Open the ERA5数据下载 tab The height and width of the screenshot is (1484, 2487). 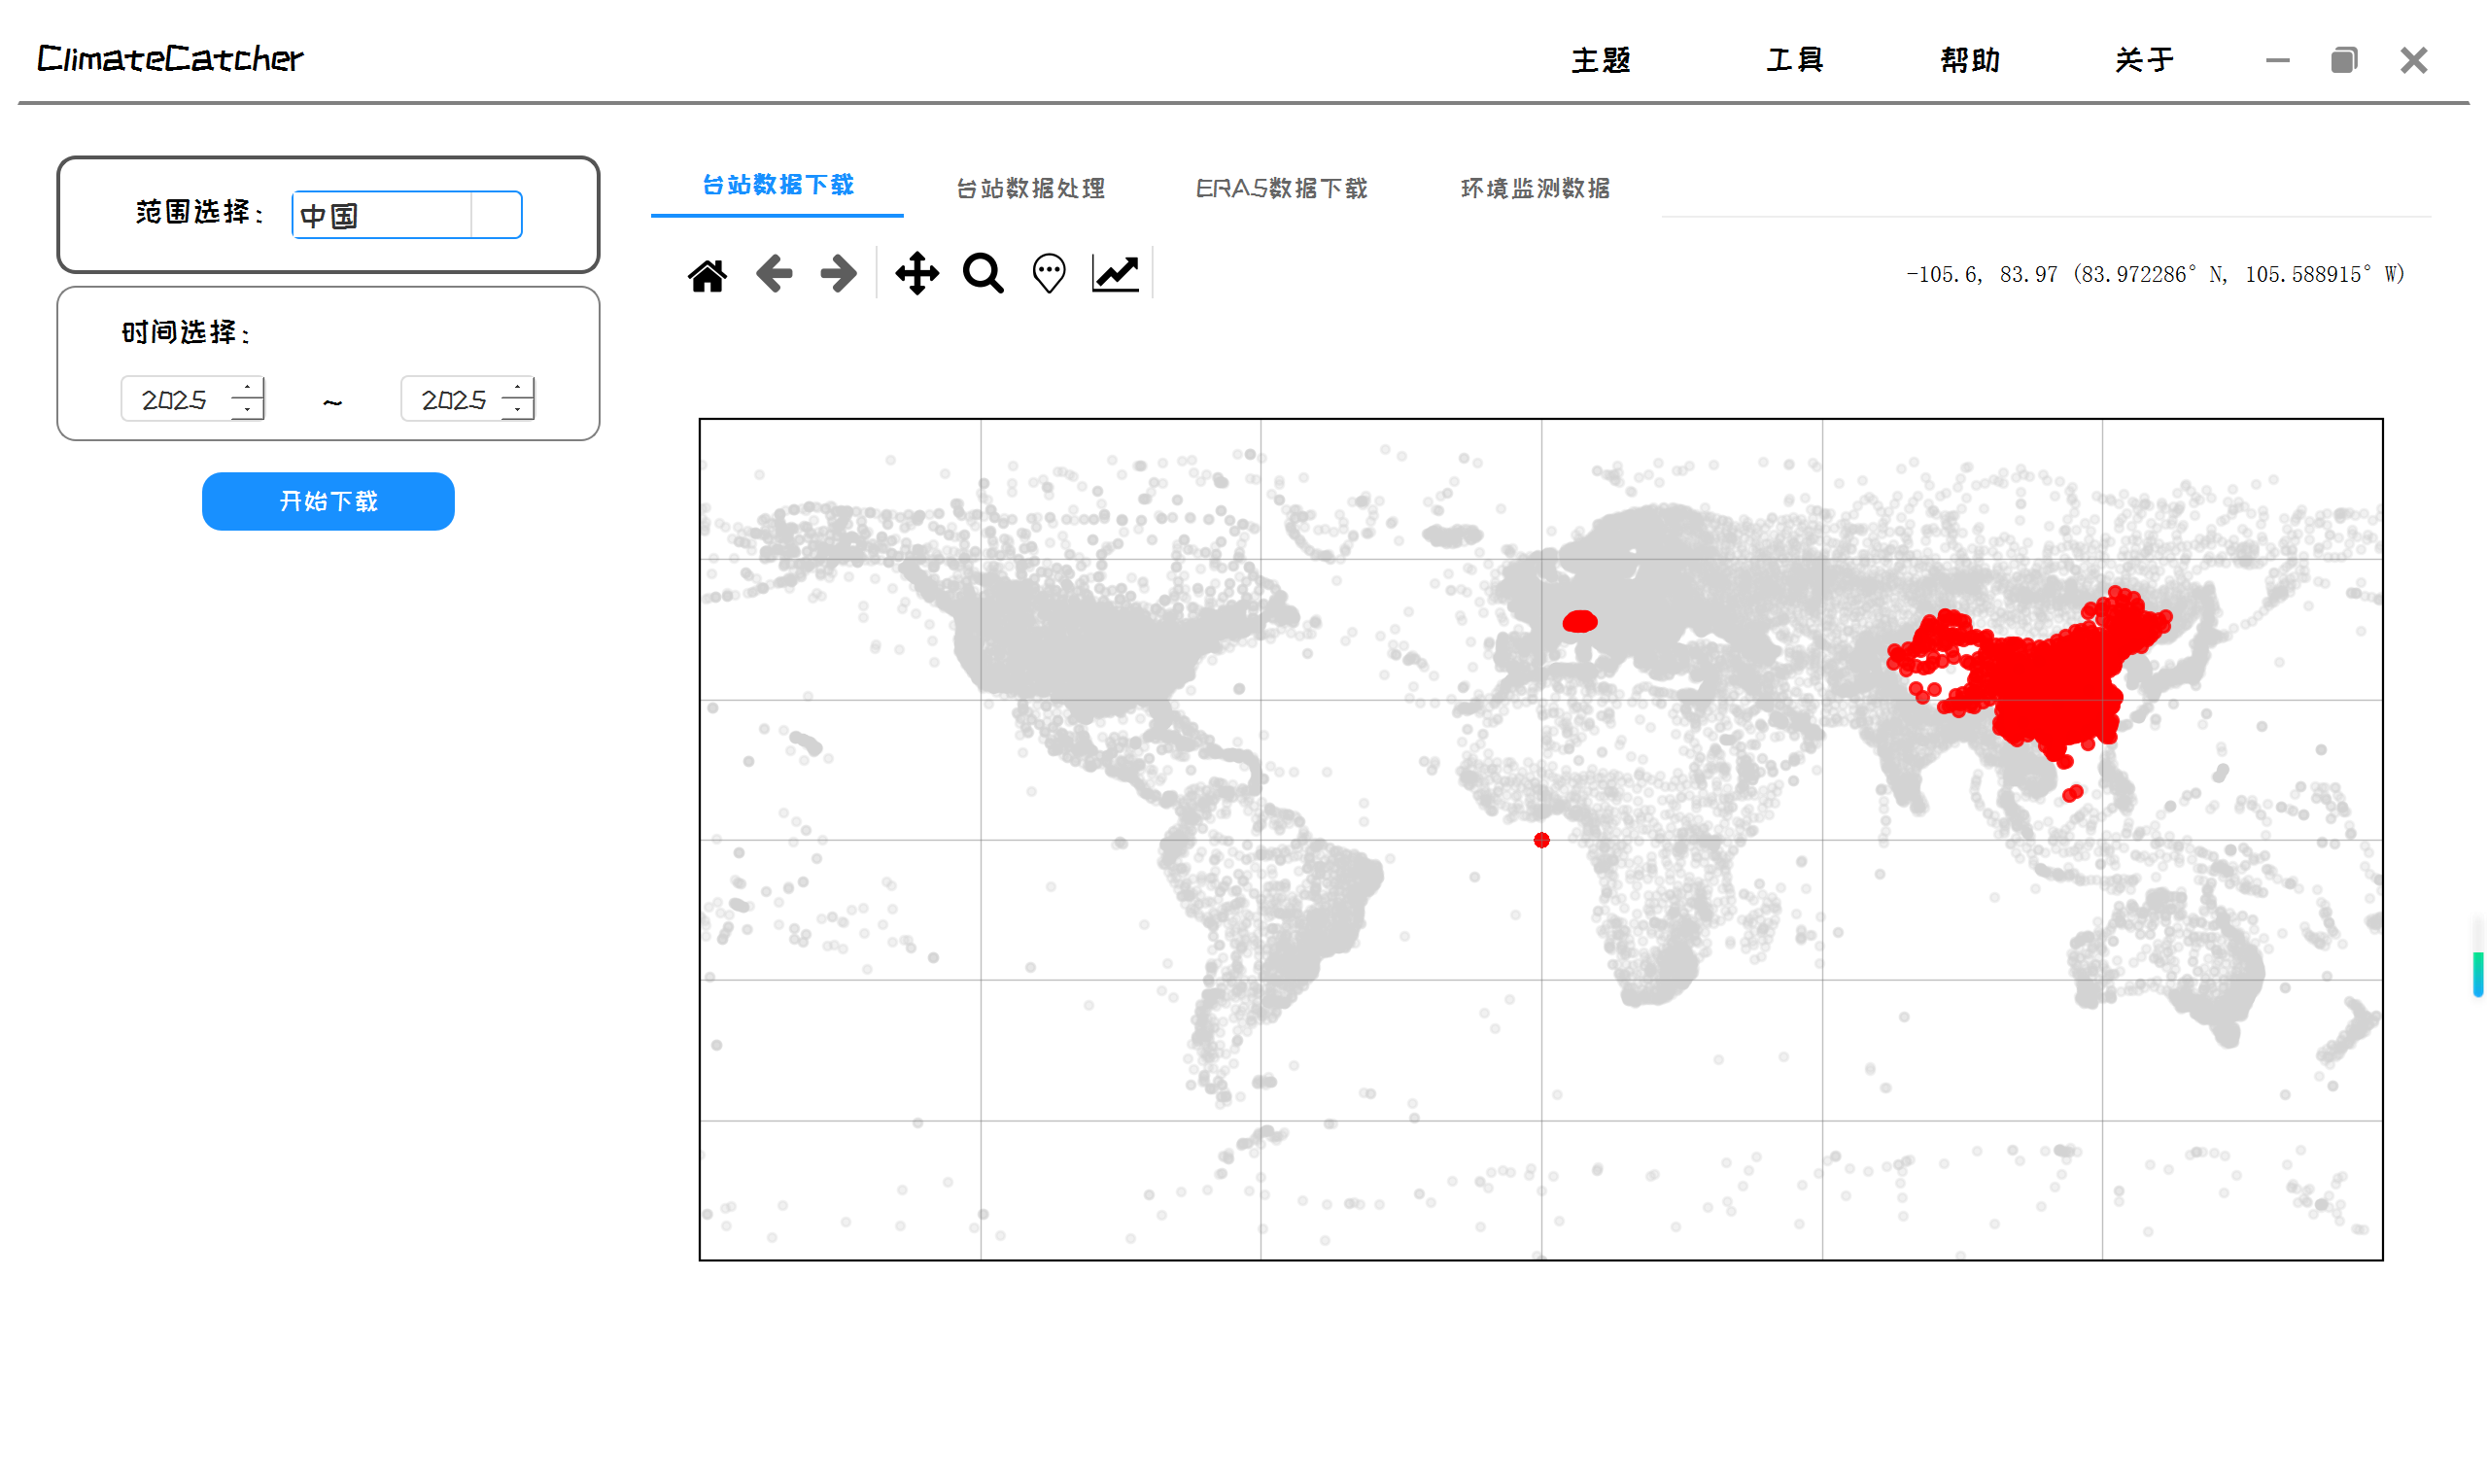tap(1281, 188)
